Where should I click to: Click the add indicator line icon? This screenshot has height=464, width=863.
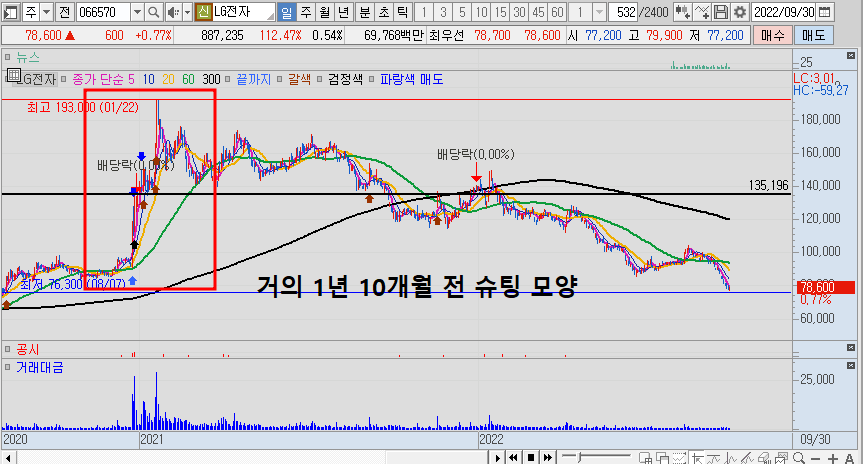(x=702, y=12)
